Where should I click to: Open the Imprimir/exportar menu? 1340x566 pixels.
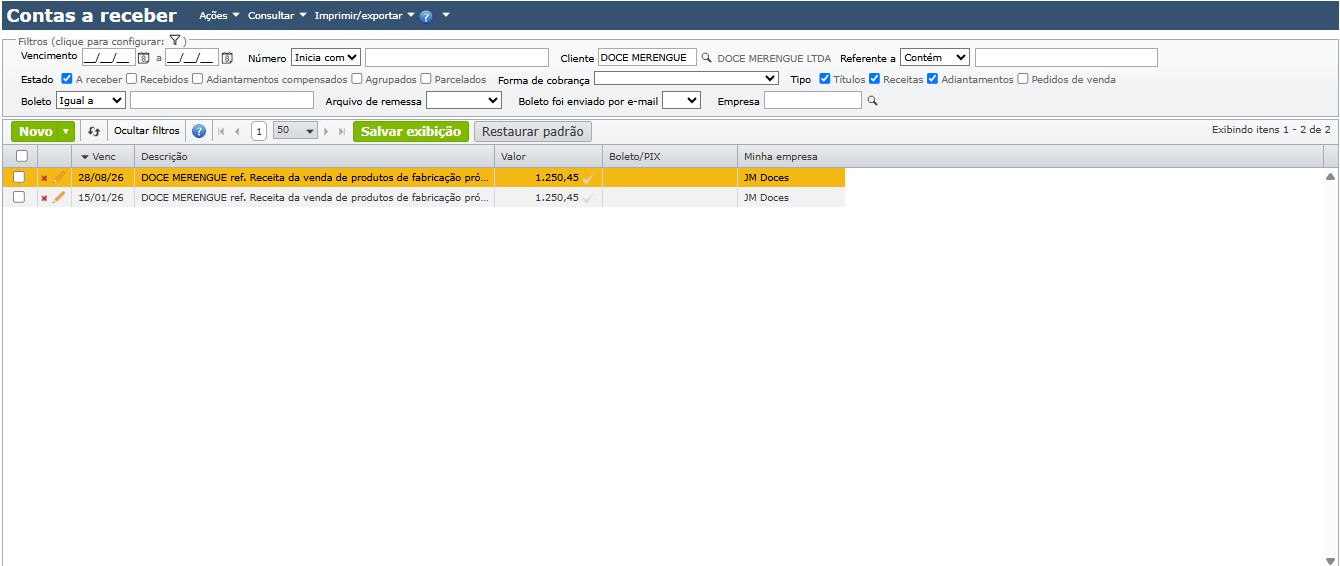tap(364, 16)
